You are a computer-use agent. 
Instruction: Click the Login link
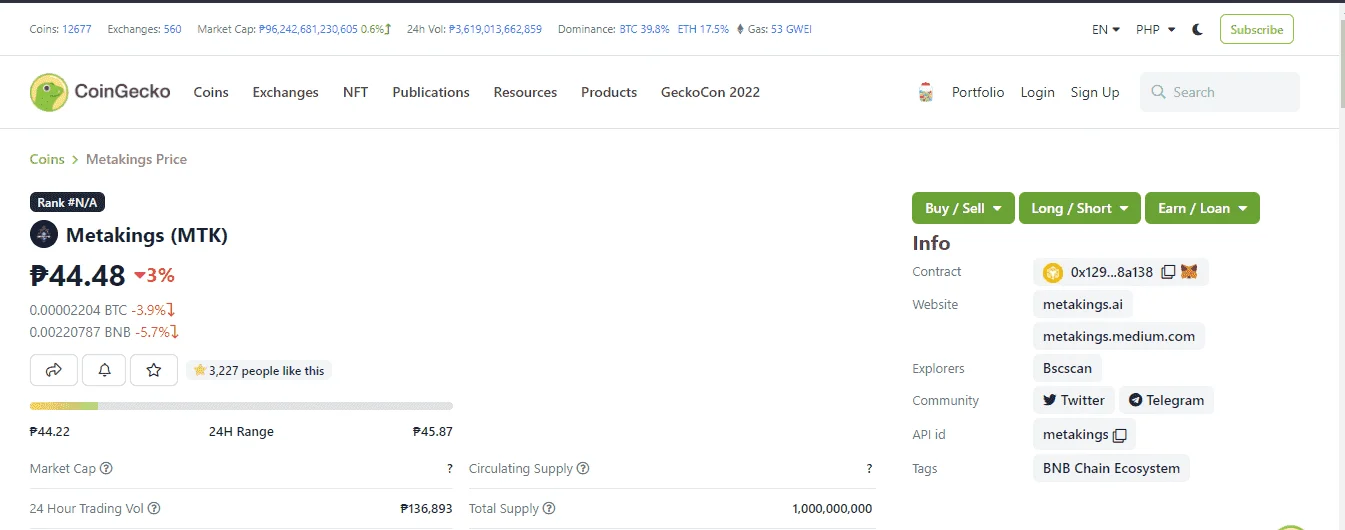coord(1037,92)
